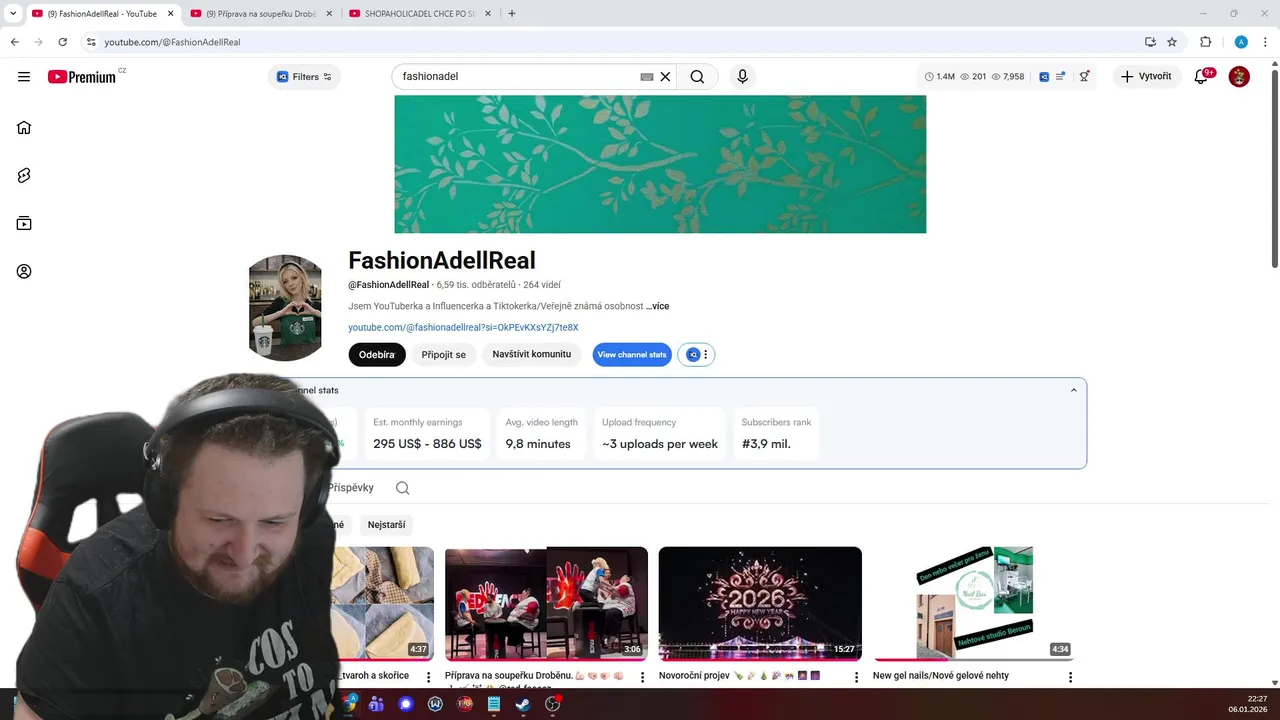Open New gel nails video thumbnail
The image size is (1280, 720).
[x=974, y=604]
